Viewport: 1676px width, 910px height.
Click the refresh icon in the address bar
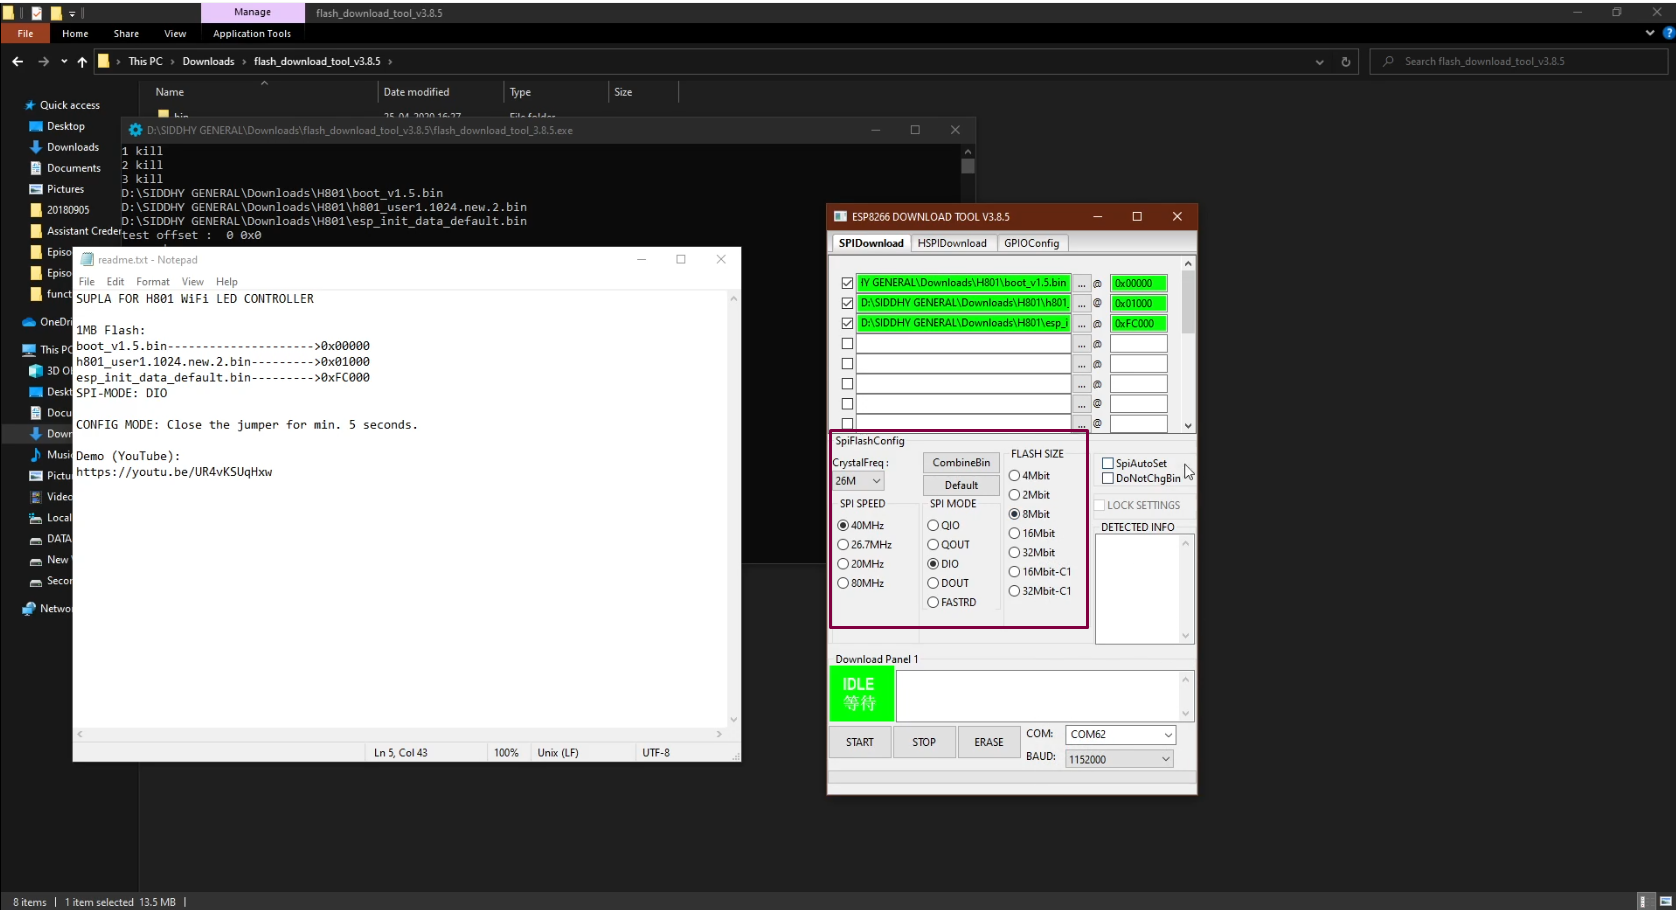point(1345,61)
